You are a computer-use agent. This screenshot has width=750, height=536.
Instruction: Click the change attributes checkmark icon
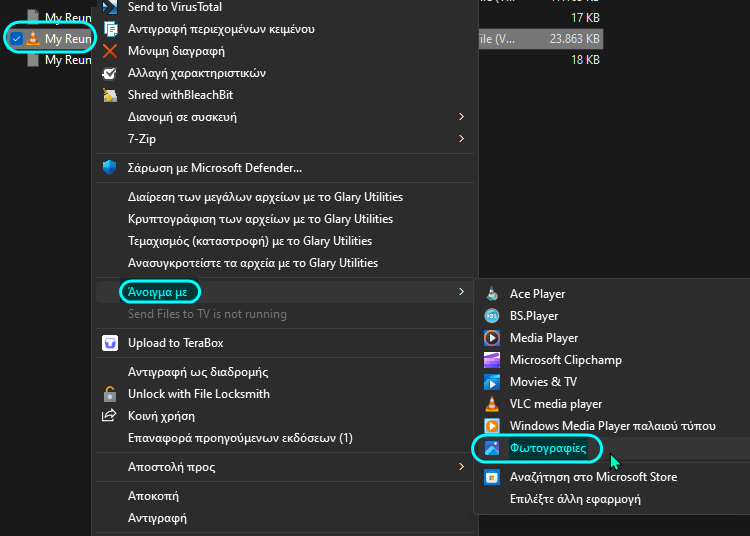coord(110,73)
